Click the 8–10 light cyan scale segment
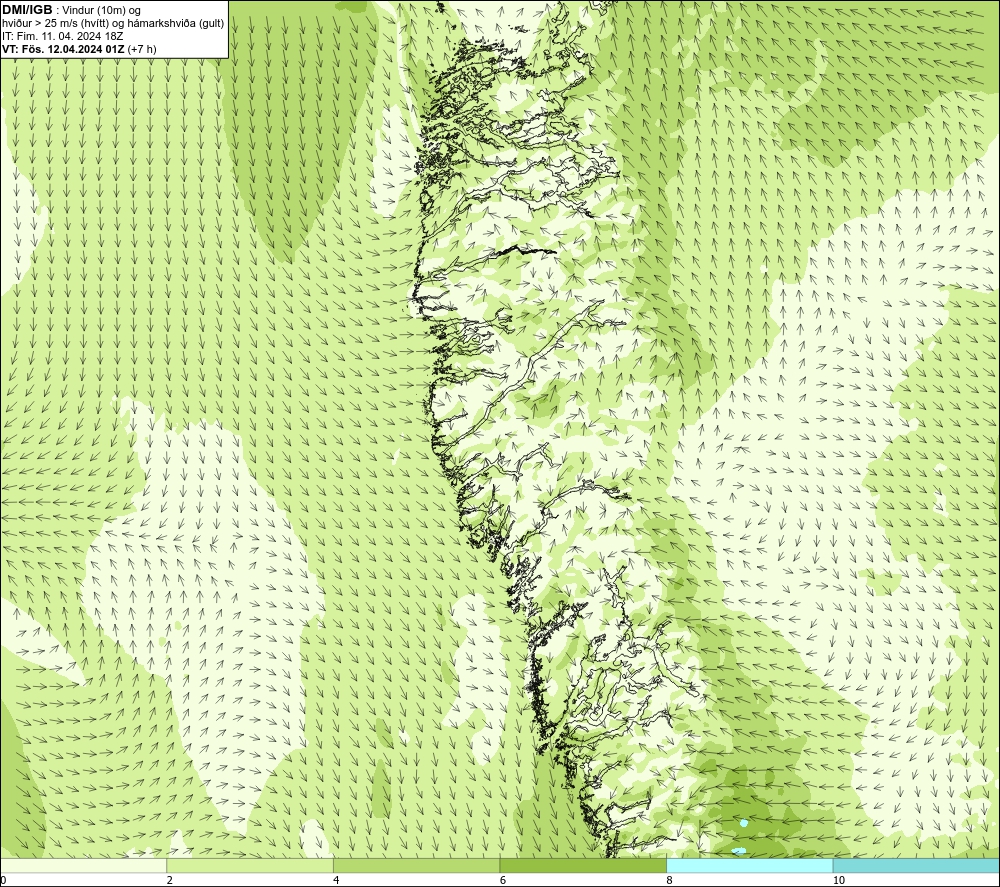Screen dimensions: 1000x887 coord(749,865)
